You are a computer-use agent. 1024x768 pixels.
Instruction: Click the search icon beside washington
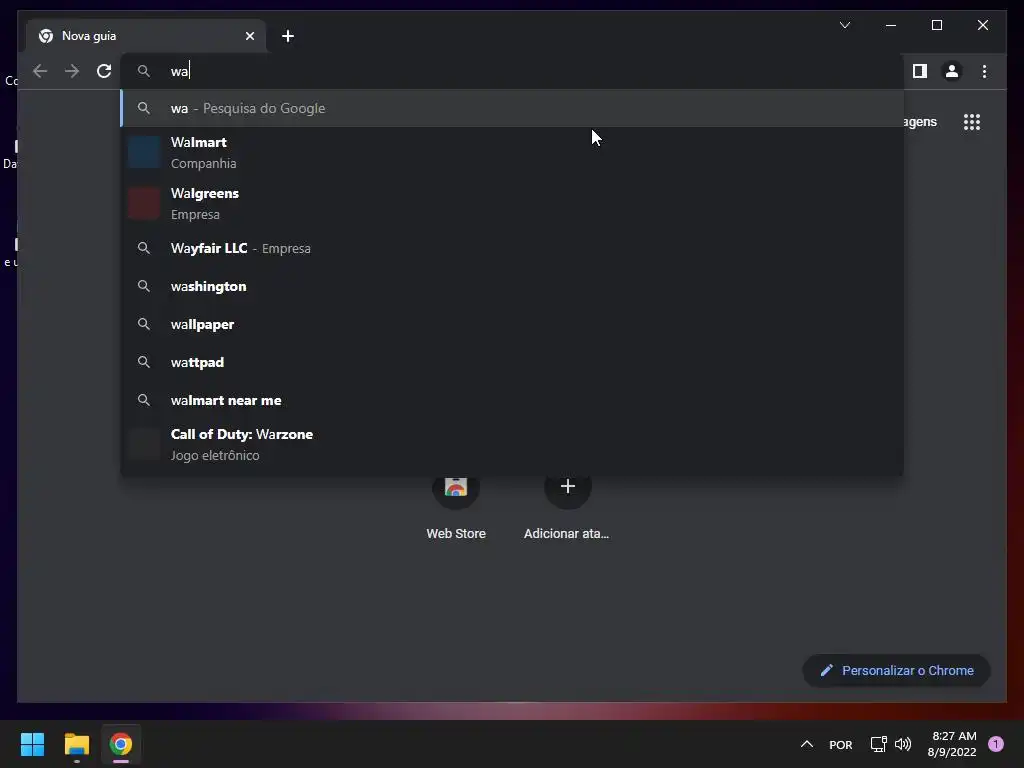click(x=144, y=286)
